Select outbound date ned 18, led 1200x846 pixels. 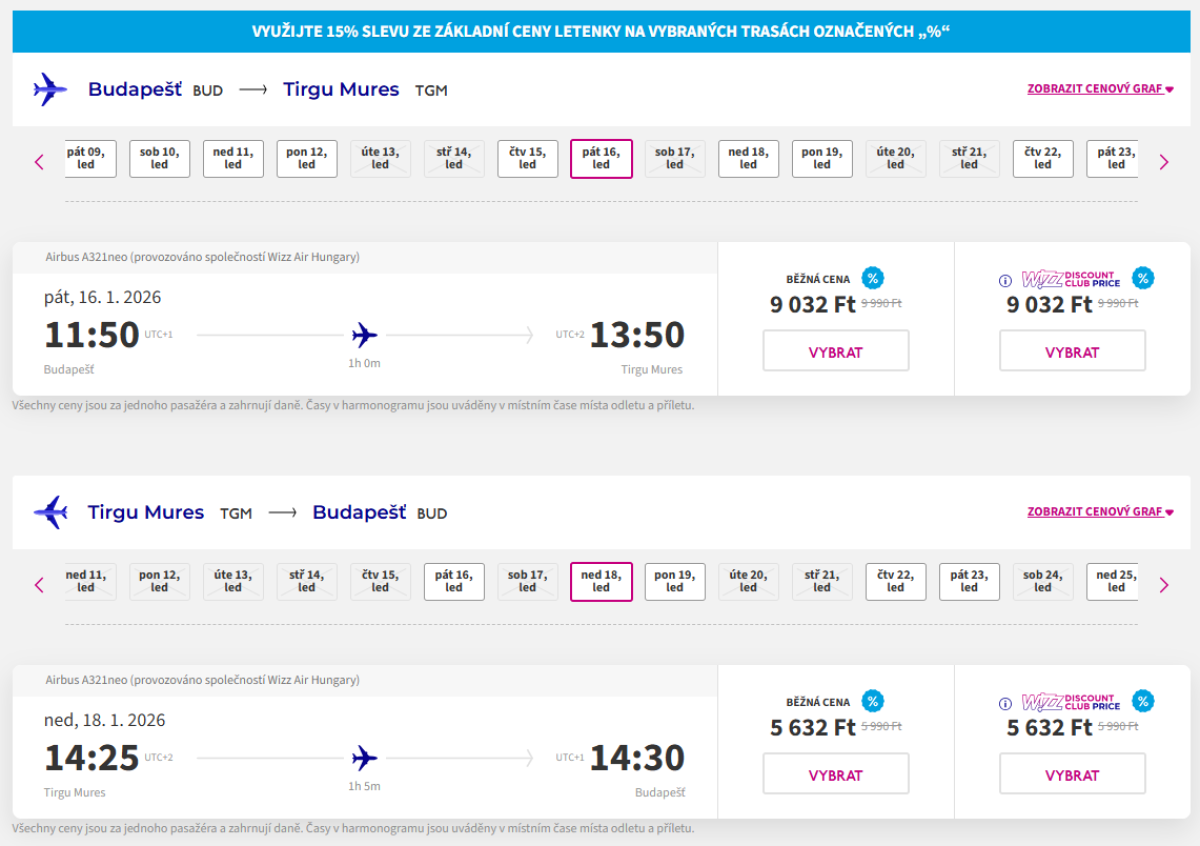point(748,159)
